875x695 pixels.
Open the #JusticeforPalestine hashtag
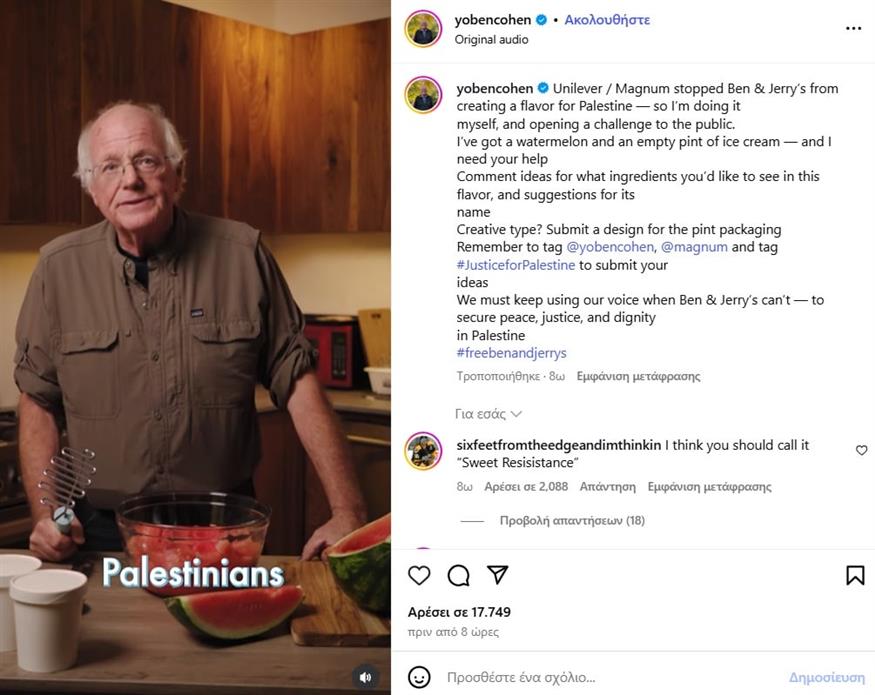coord(516,265)
